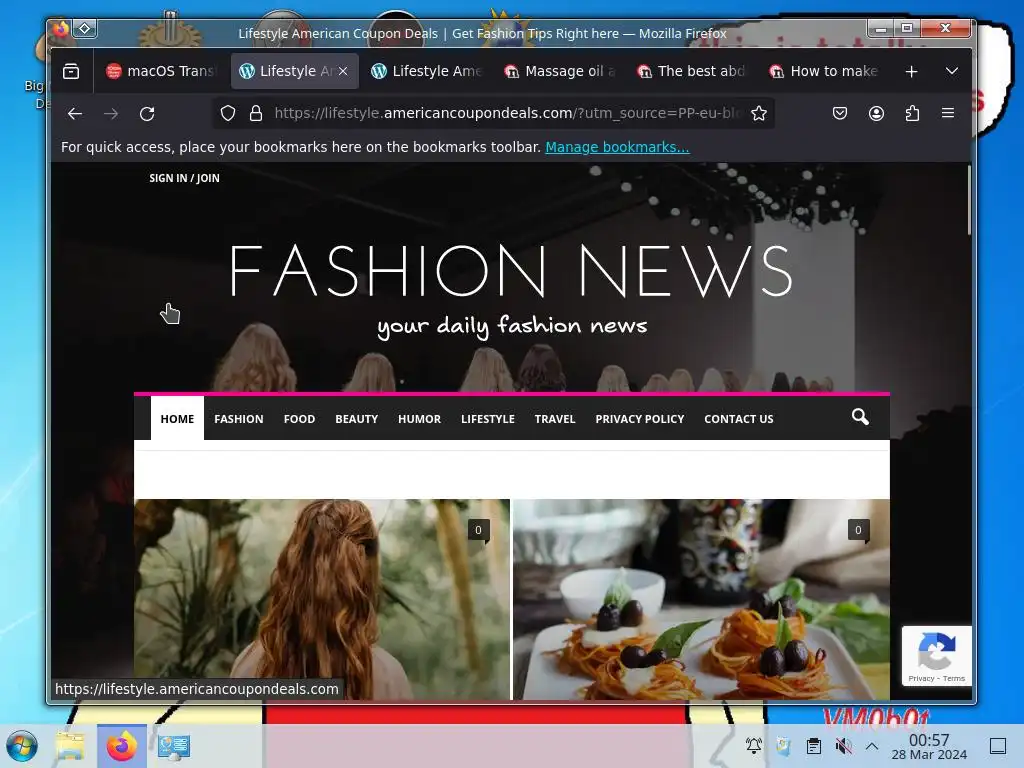This screenshot has height=768, width=1024.
Task: Switch to the Massage oil tab
Action: (x=560, y=71)
